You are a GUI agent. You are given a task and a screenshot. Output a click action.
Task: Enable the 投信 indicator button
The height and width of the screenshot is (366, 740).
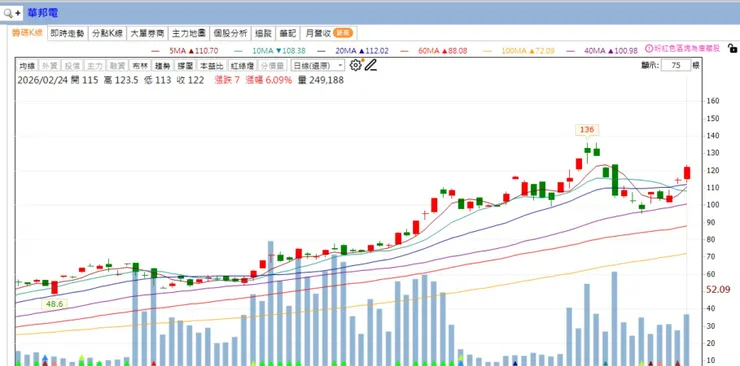coord(72,66)
